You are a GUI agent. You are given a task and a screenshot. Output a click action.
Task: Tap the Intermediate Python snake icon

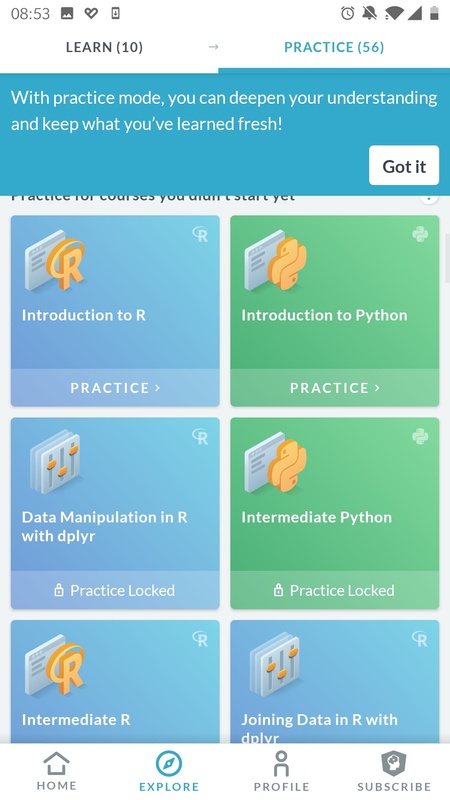click(x=276, y=463)
